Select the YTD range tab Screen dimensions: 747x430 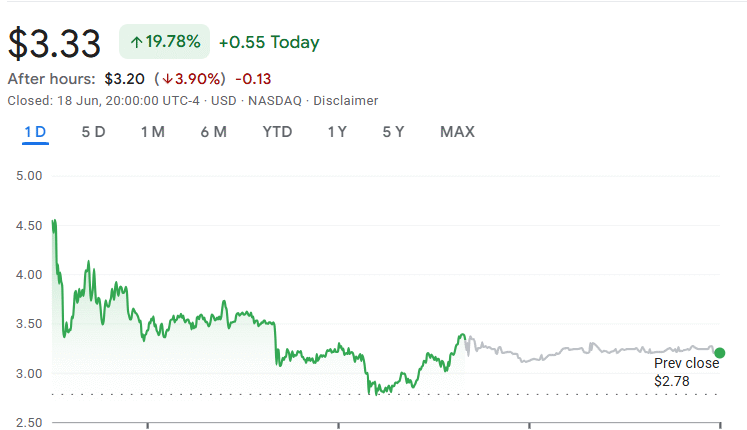tap(277, 132)
